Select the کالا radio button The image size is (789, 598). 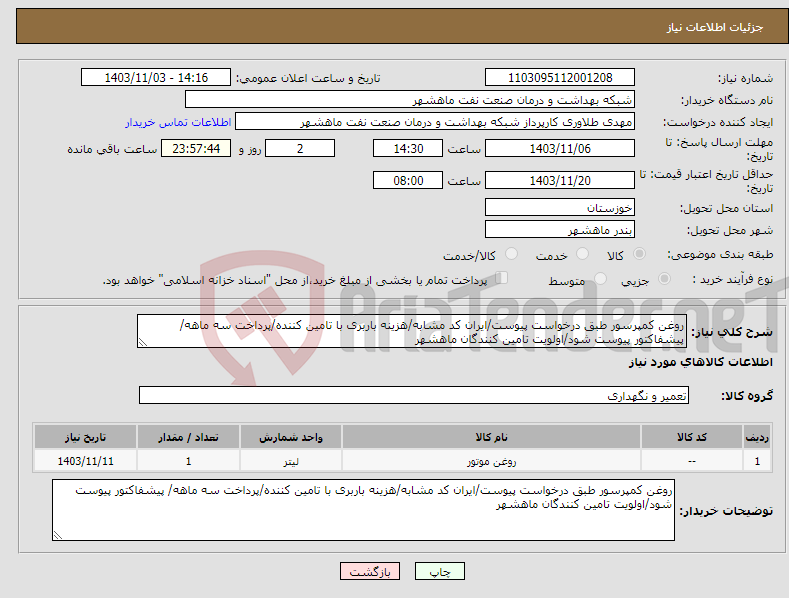pyautogui.click(x=639, y=254)
